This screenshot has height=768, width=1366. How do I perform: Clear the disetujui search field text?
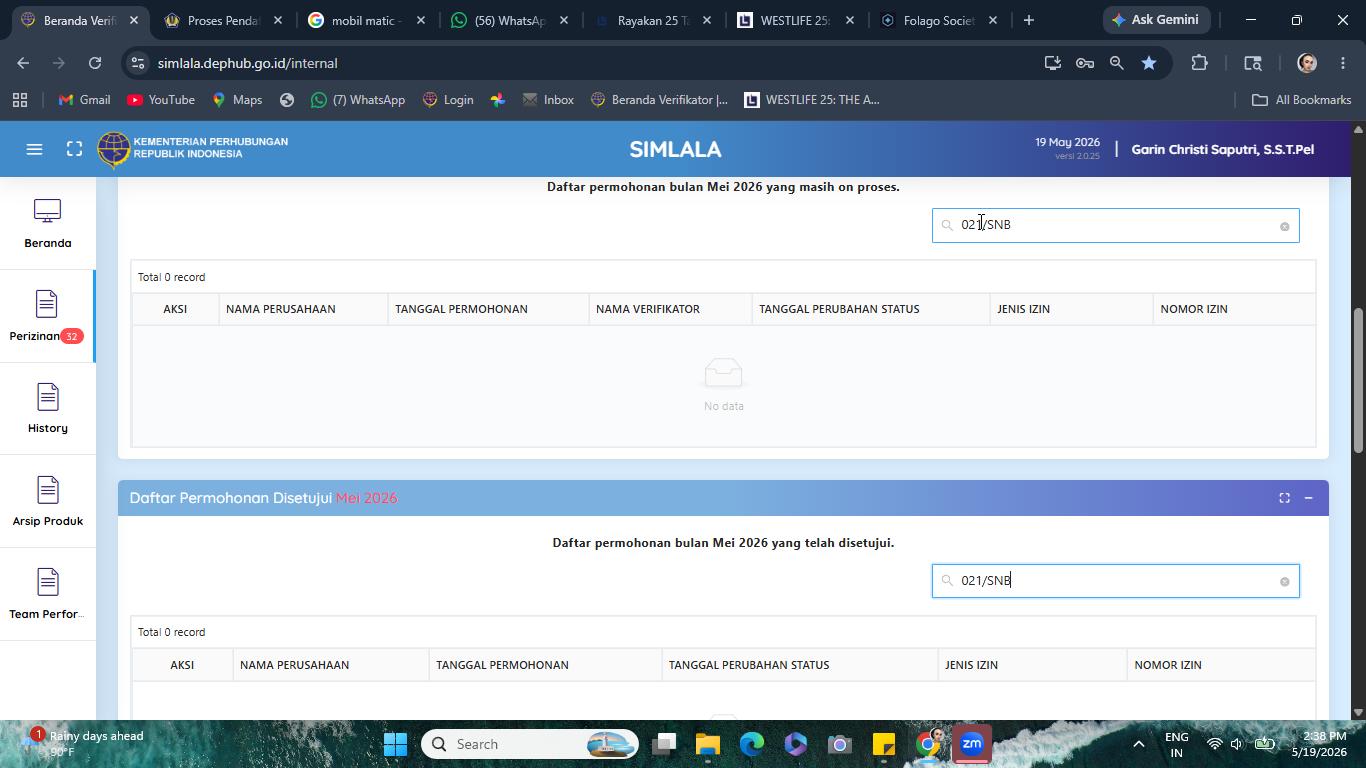(1285, 581)
